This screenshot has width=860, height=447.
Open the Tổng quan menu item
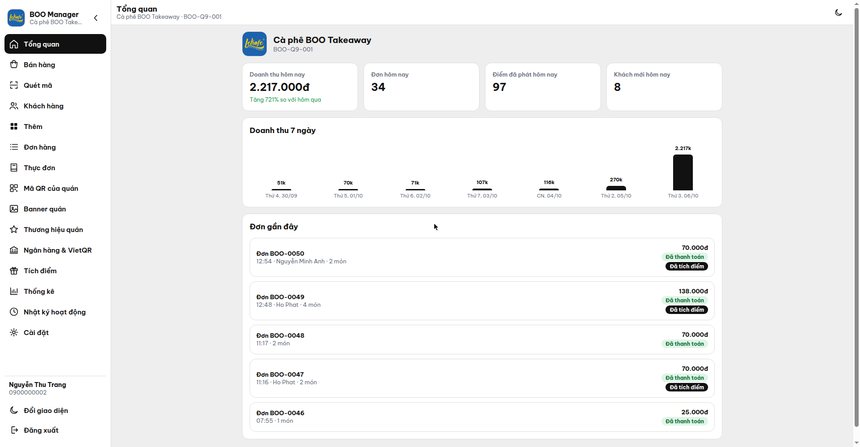(x=55, y=44)
